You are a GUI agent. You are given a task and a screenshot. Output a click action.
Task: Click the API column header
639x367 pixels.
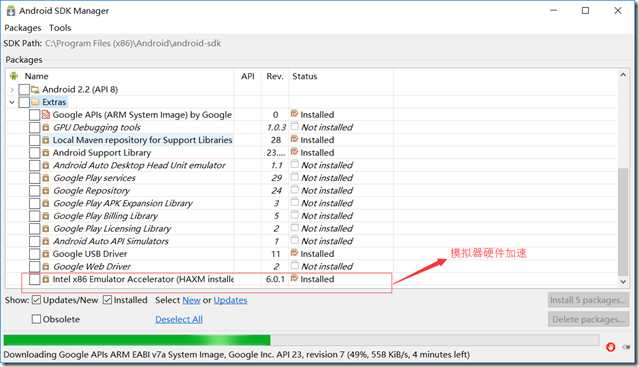click(248, 76)
